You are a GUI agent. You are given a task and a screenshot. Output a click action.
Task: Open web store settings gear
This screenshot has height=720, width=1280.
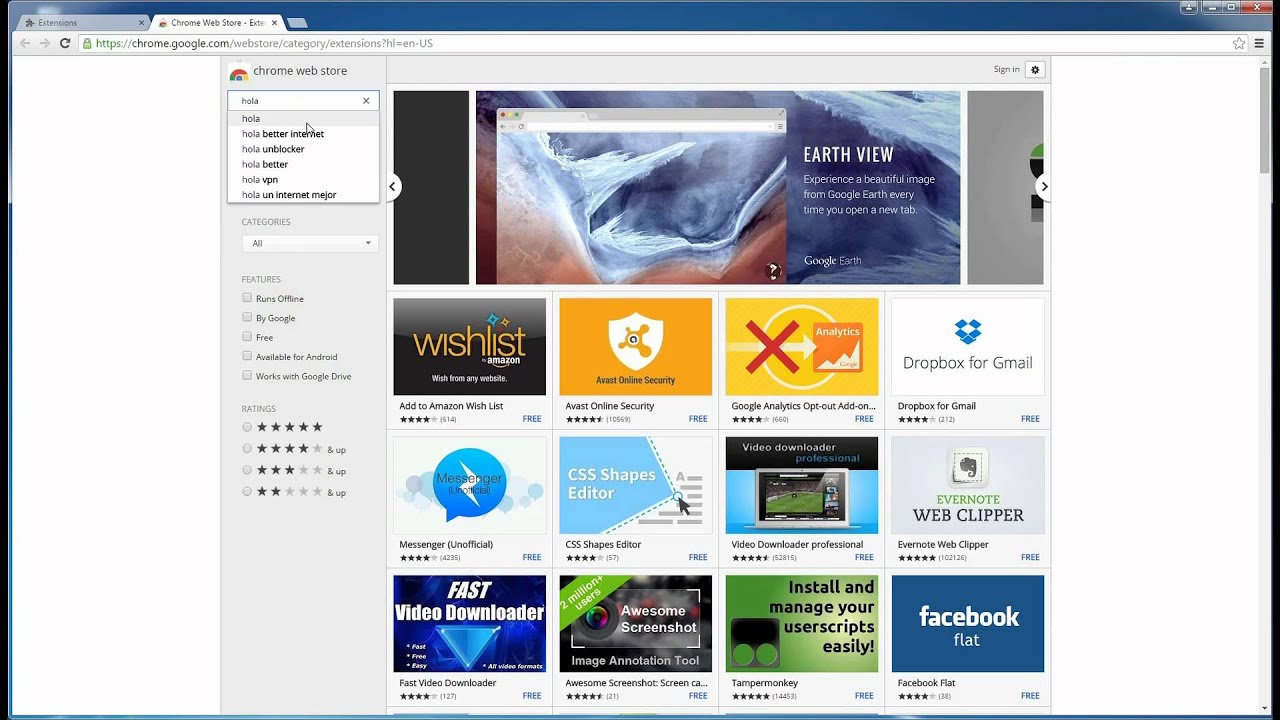[x=1035, y=69]
